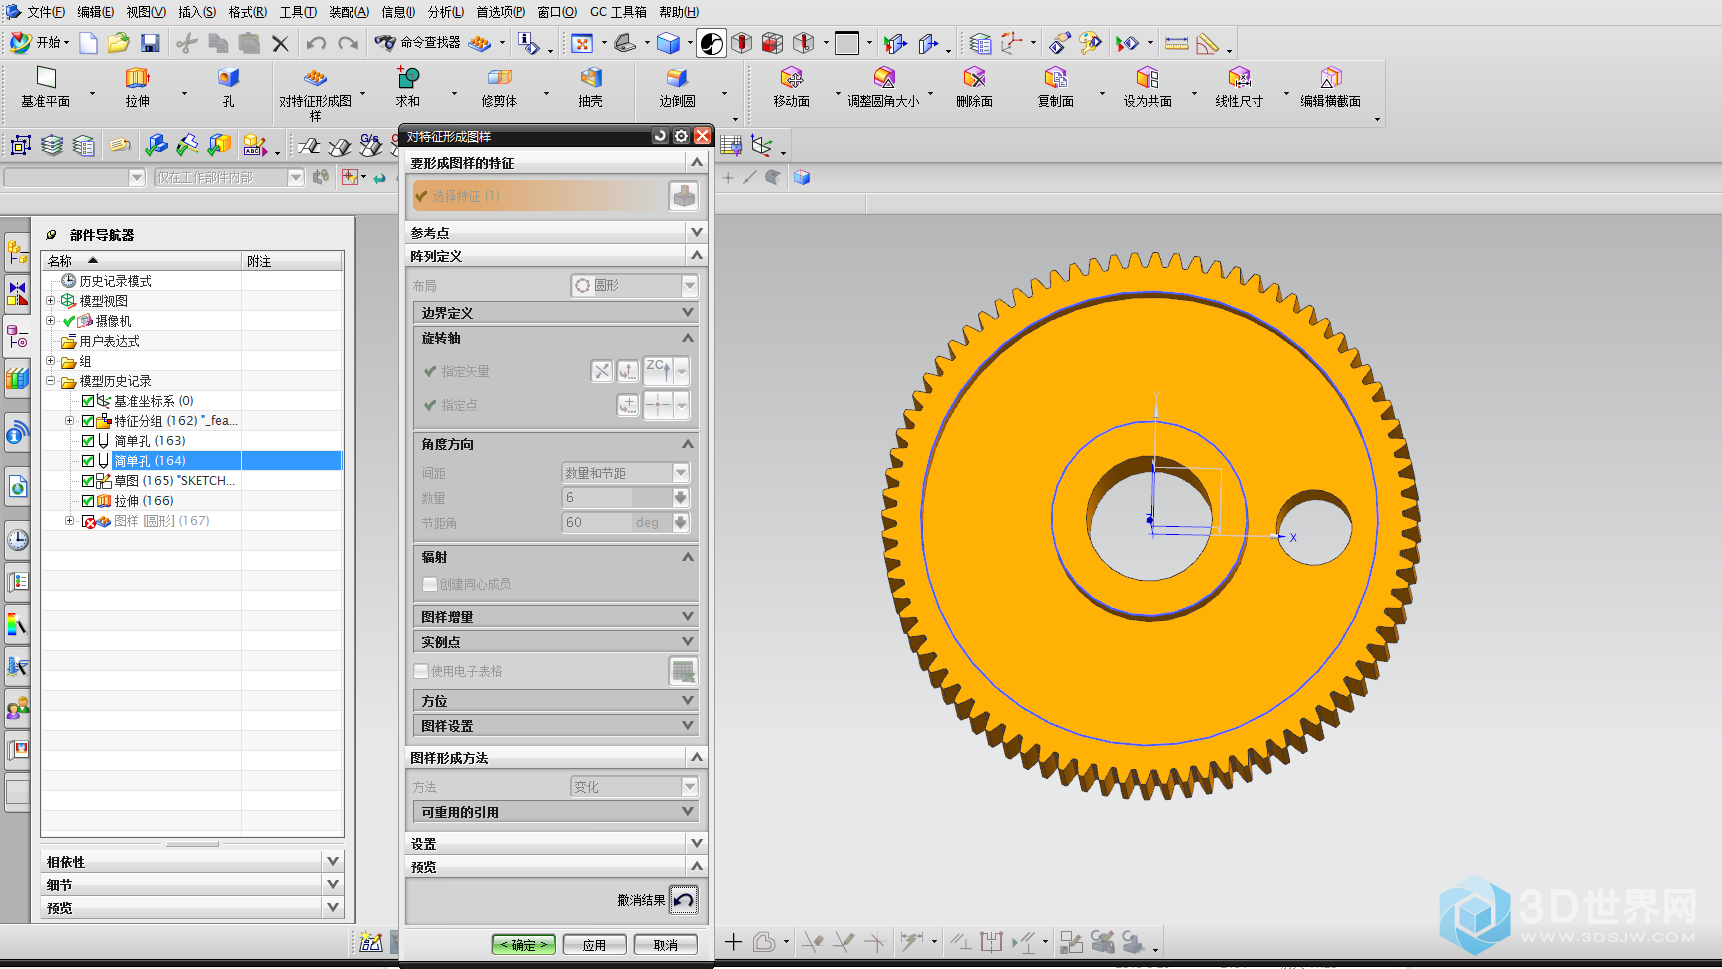The image size is (1722, 969).
Task: Toggle checkbox for 简单孔 (163)
Action: pos(88,441)
